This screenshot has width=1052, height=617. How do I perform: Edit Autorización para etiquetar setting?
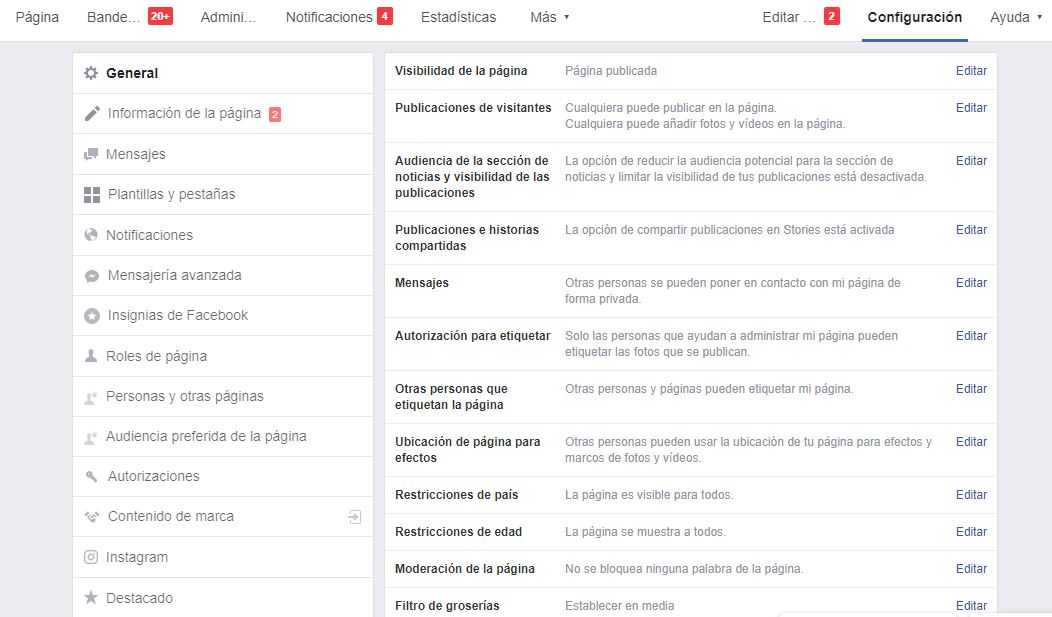click(971, 335)
